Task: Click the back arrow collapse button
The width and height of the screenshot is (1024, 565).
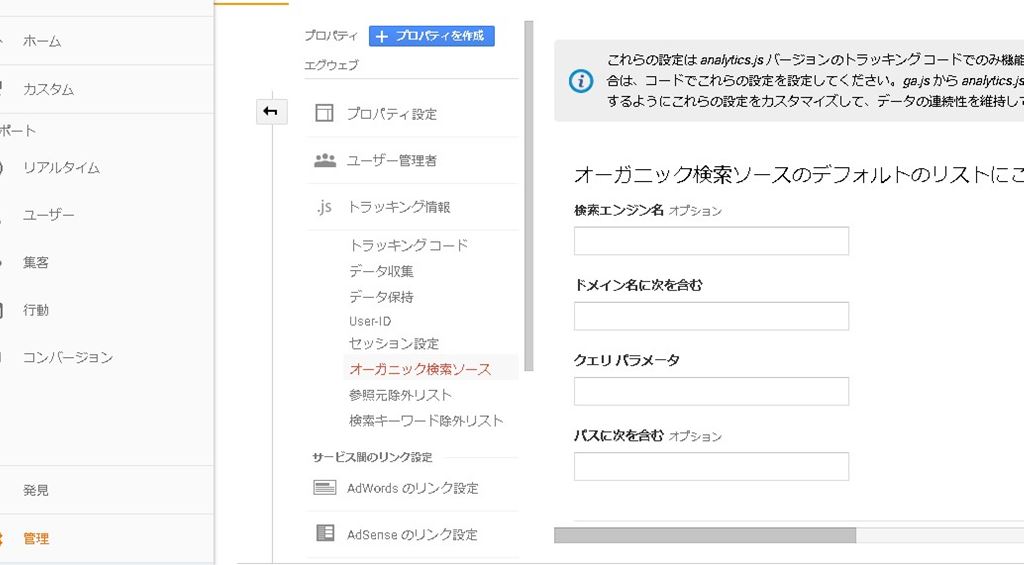Action: (x=270, y=111)
